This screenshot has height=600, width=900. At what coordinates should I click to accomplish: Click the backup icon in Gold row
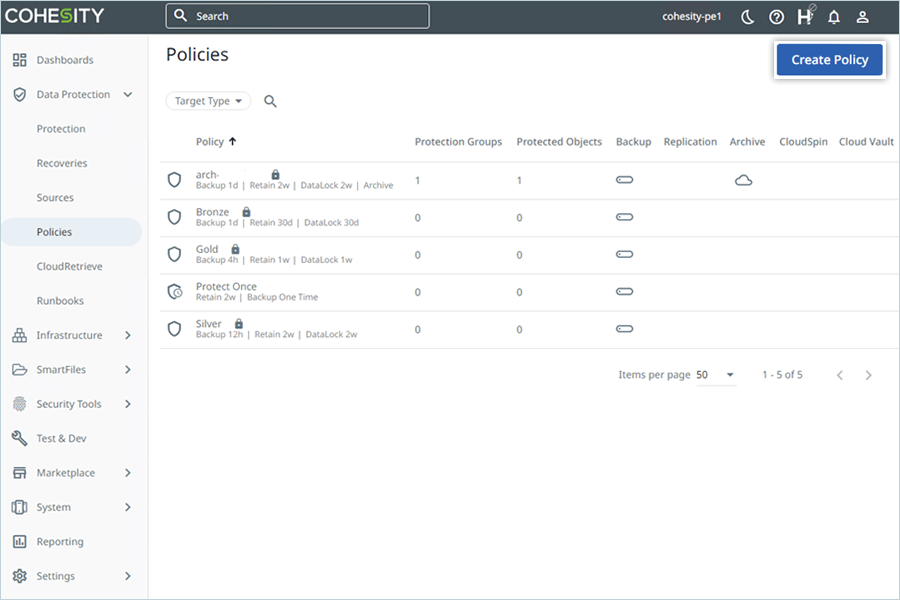[x=624, y=254]
